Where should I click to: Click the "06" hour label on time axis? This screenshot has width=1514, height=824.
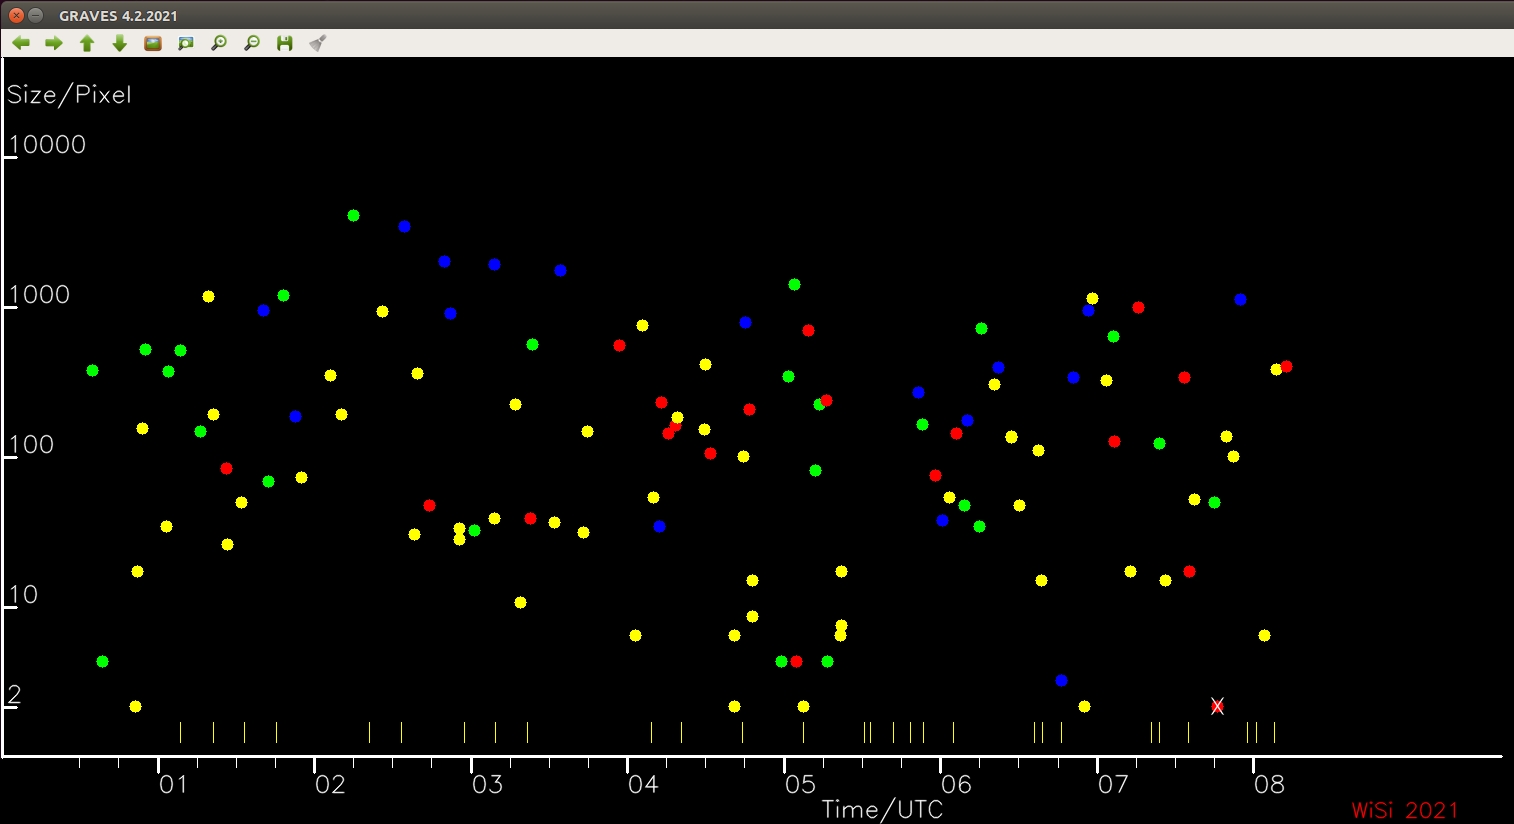point(956,784)
